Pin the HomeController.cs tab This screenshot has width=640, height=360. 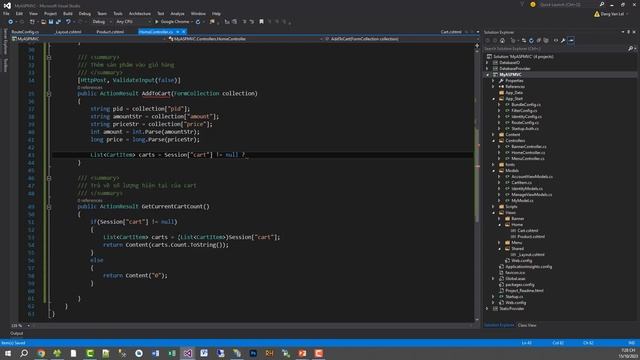(x=178, y=32)
